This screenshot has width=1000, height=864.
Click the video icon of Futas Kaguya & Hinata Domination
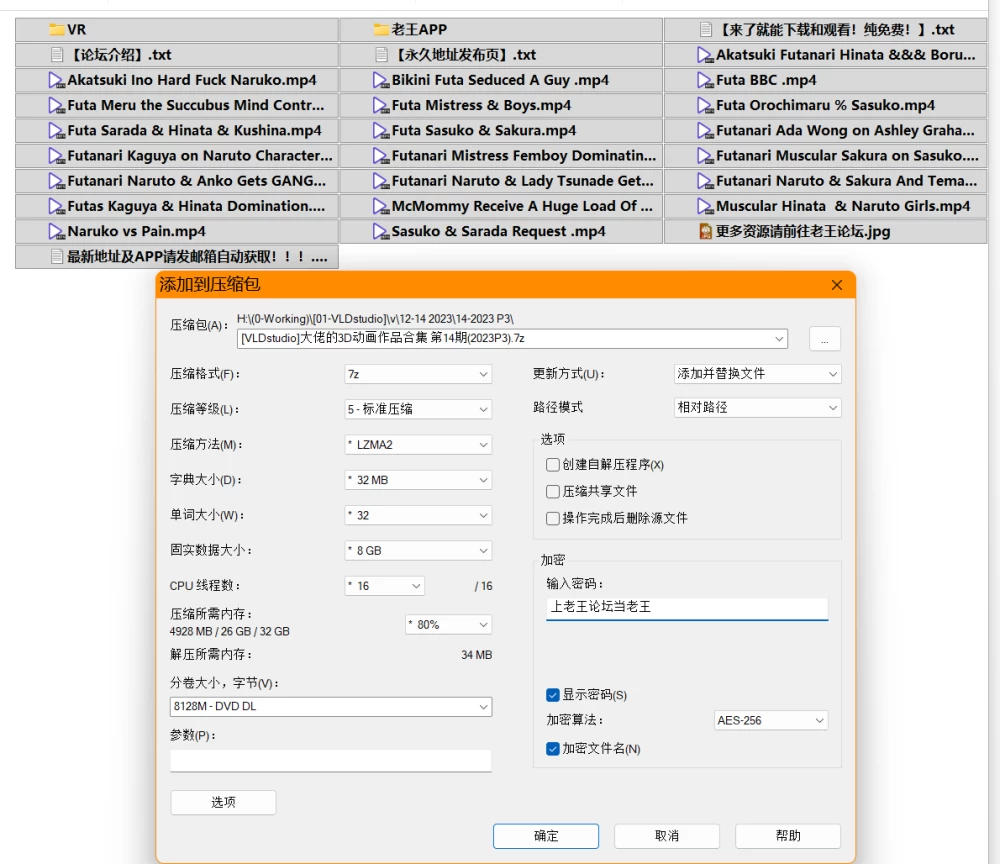pos(57,206)
